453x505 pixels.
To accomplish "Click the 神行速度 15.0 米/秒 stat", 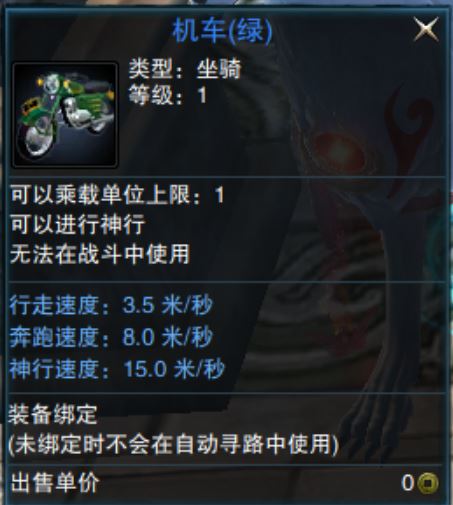I will click(x=117, y=369).
